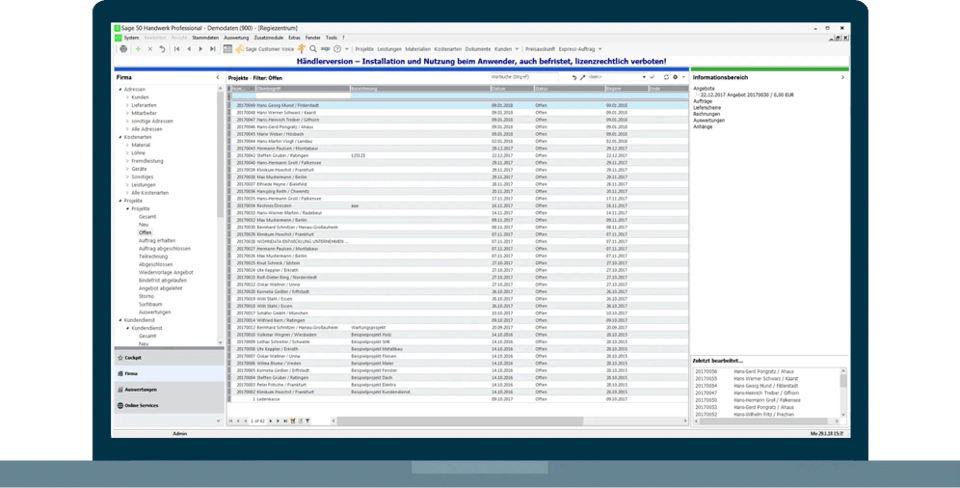The height and width of the screenshot is (488, 960).
Task: Click the magnifier search icon in toolbar
Action: coord(313,49)
